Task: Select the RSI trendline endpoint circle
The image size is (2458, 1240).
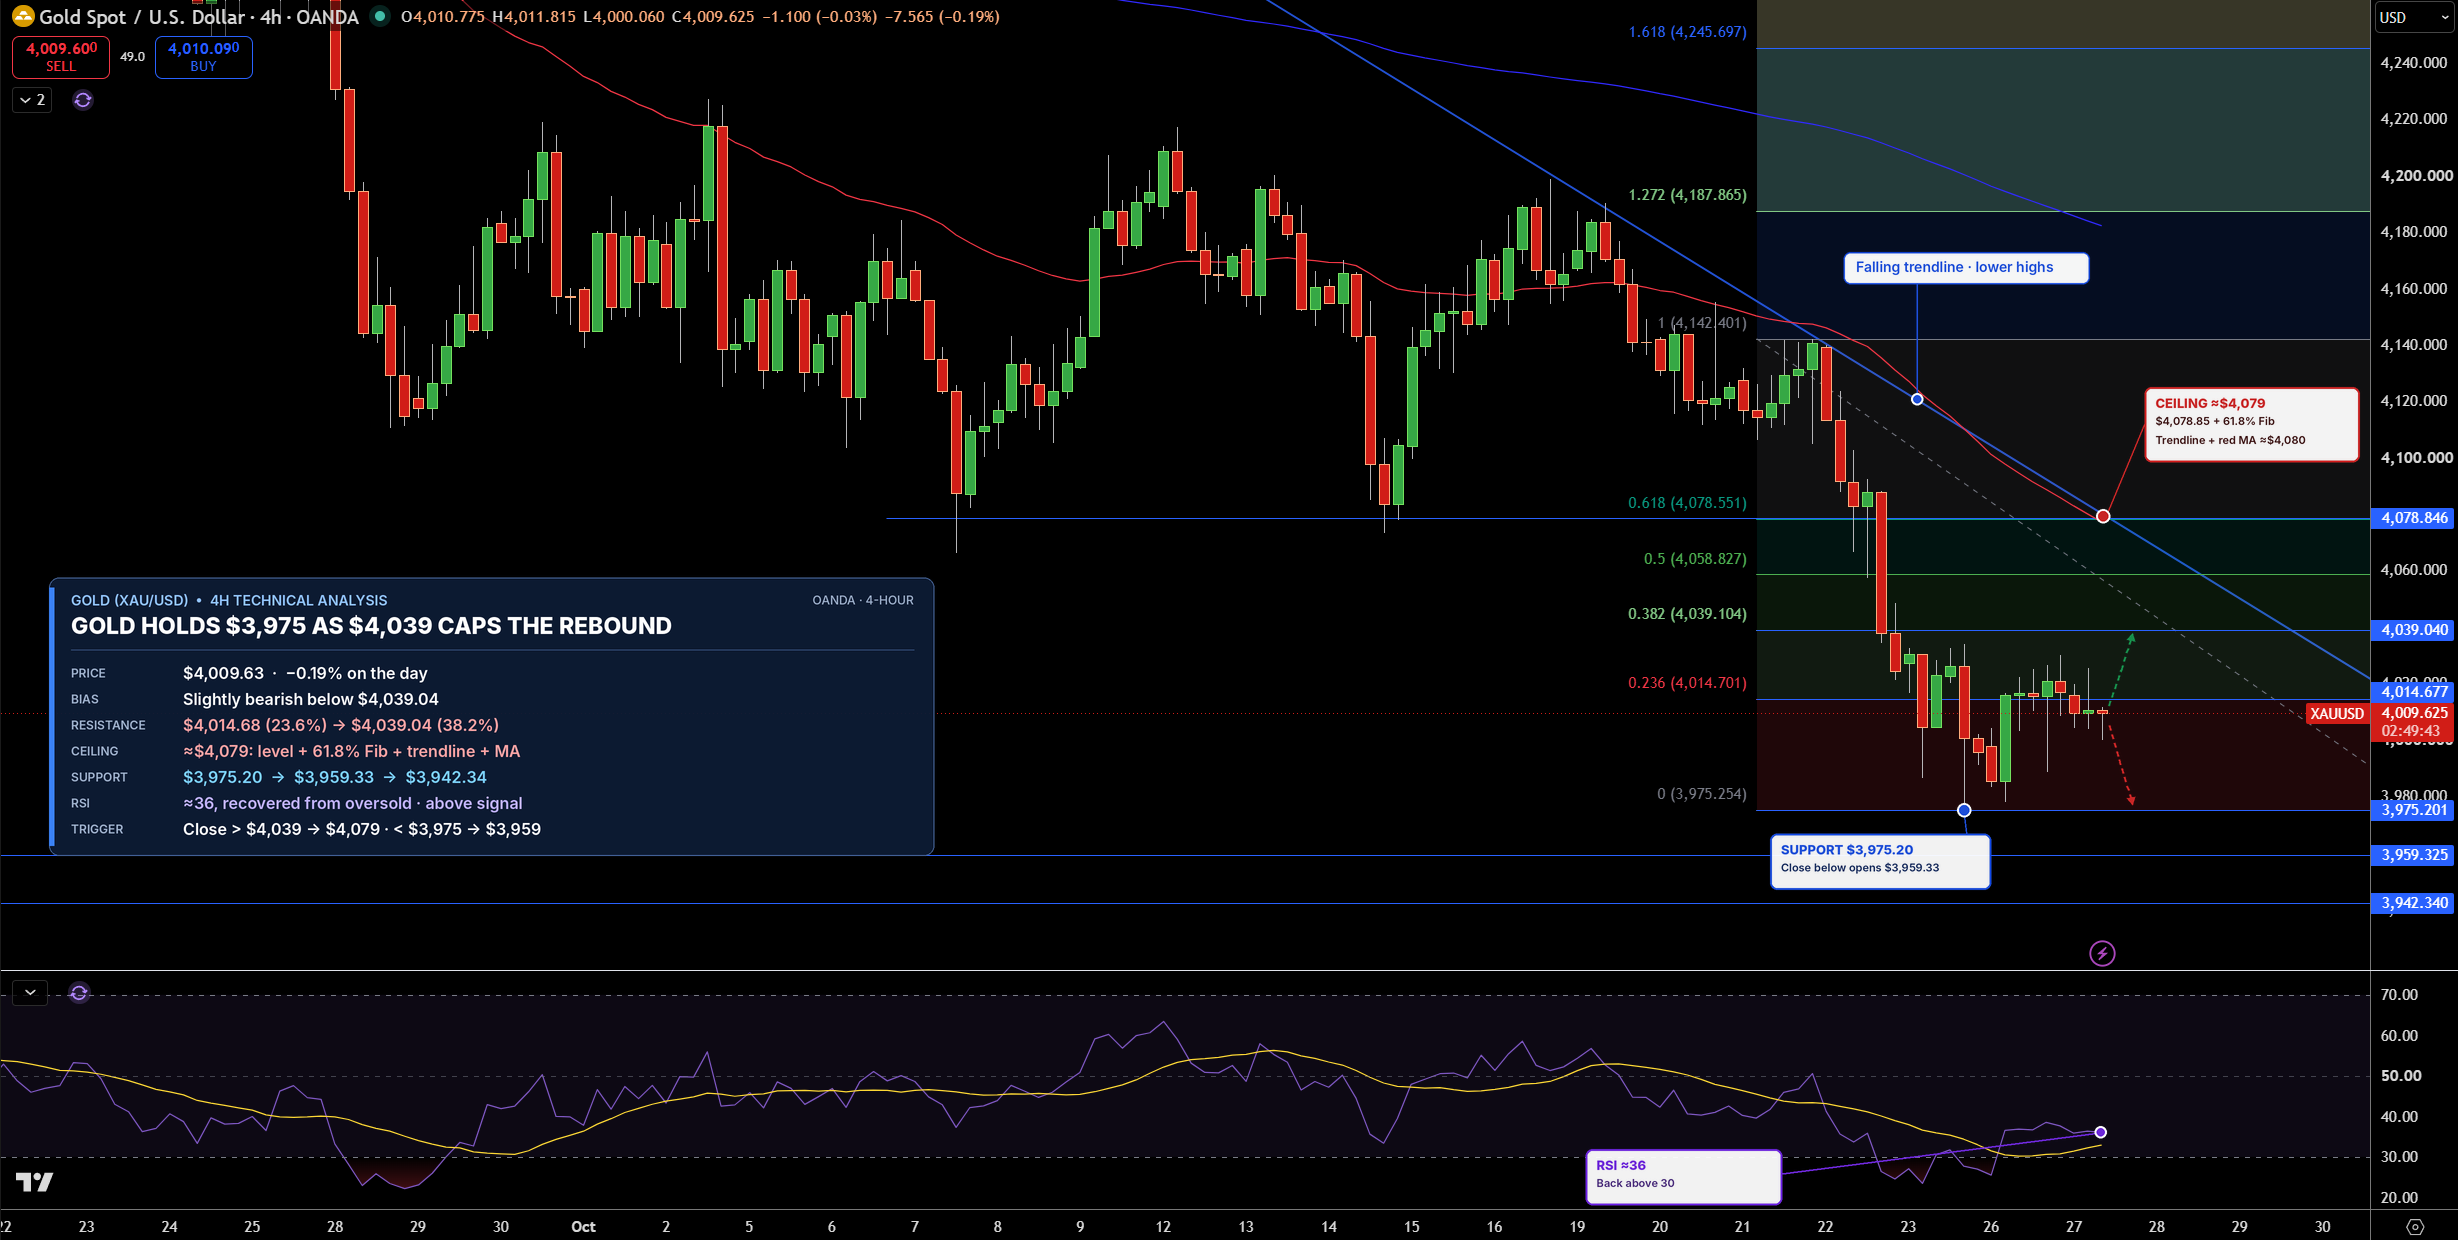Action: (2100, 1132)
